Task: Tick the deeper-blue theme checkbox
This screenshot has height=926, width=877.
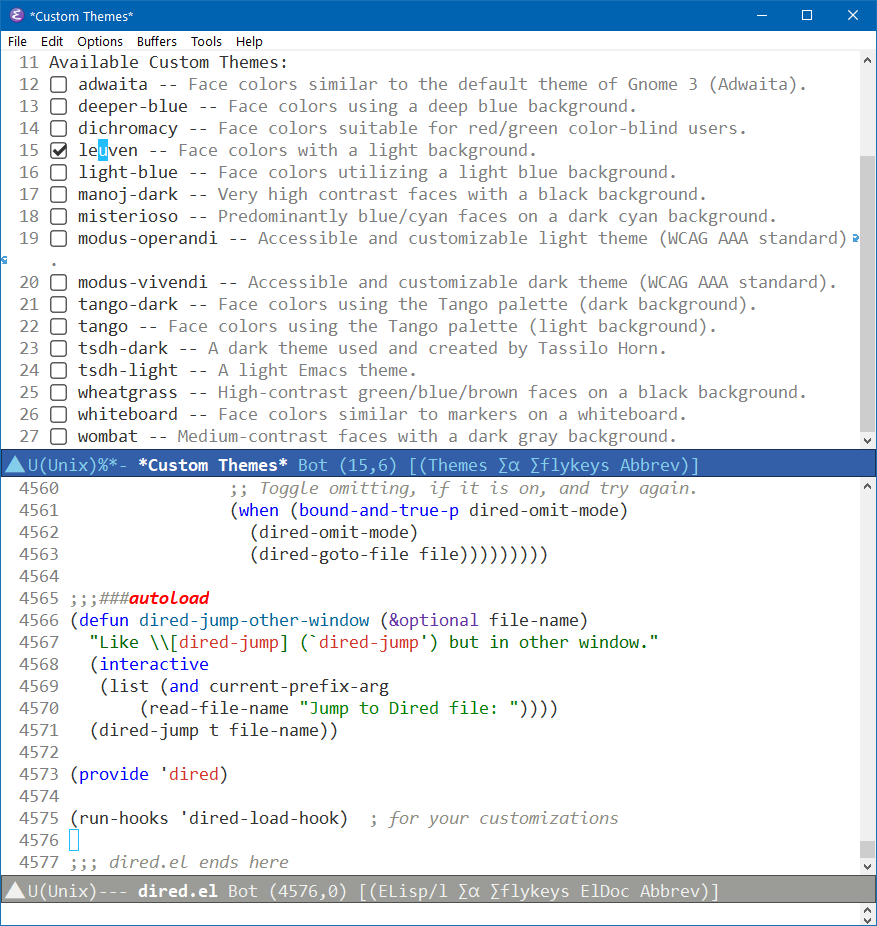Action: point(58,106)
